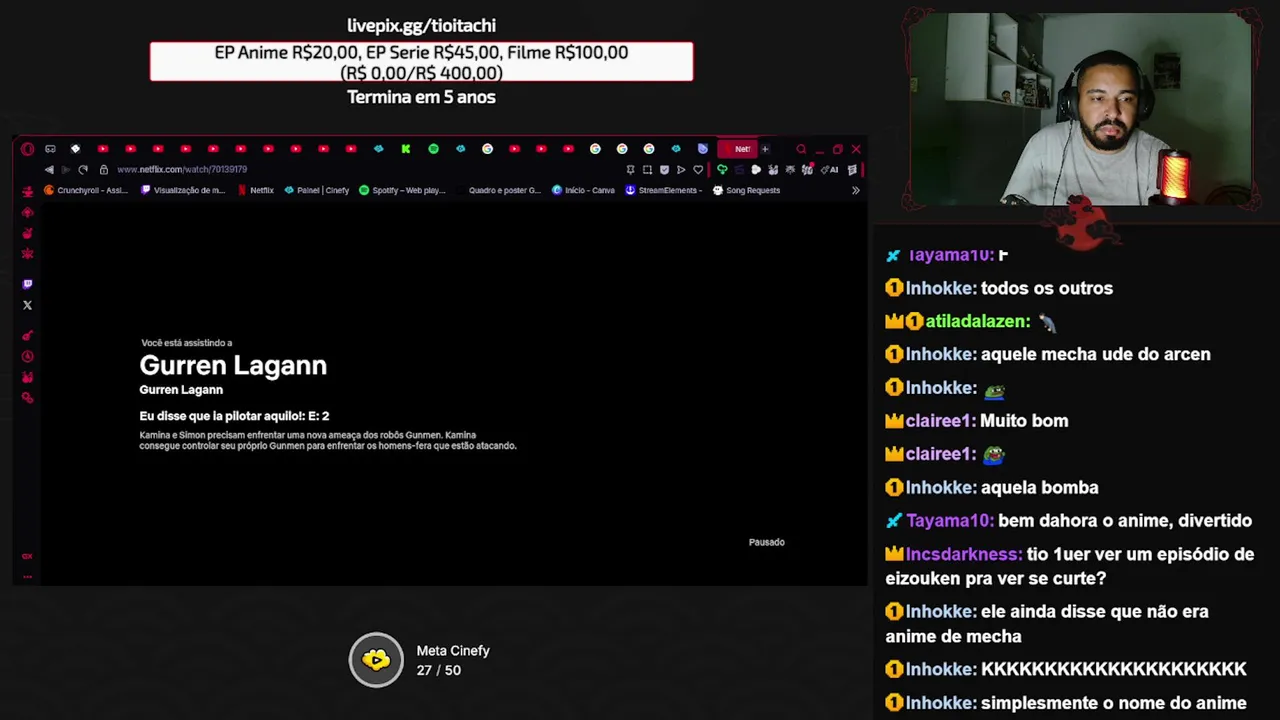Switch to the active Netflix tab
The height and width of the screenshot is (720, 1280).
[x=737, y=149]
